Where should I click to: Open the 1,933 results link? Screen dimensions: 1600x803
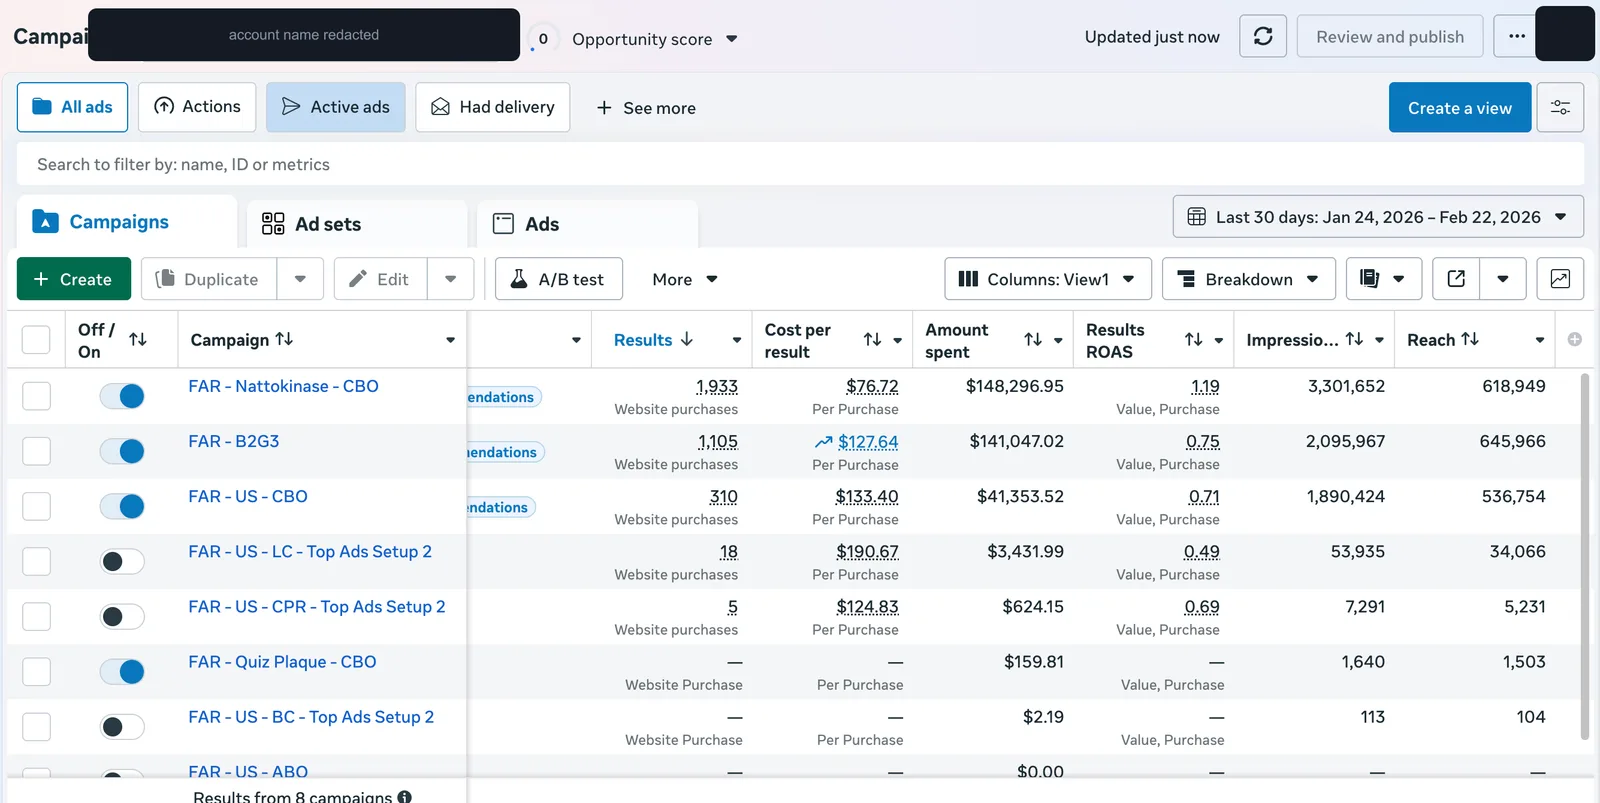pos(717,386)
